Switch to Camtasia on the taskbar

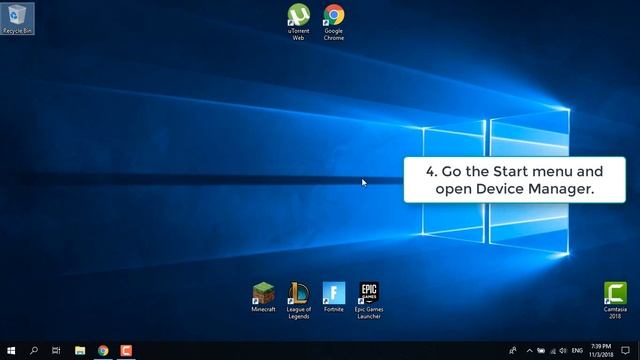126,351
